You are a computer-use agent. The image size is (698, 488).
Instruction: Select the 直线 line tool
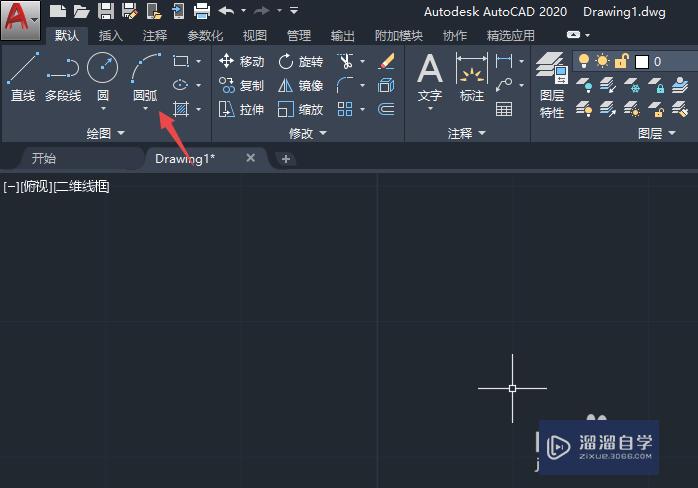[23, 77]
